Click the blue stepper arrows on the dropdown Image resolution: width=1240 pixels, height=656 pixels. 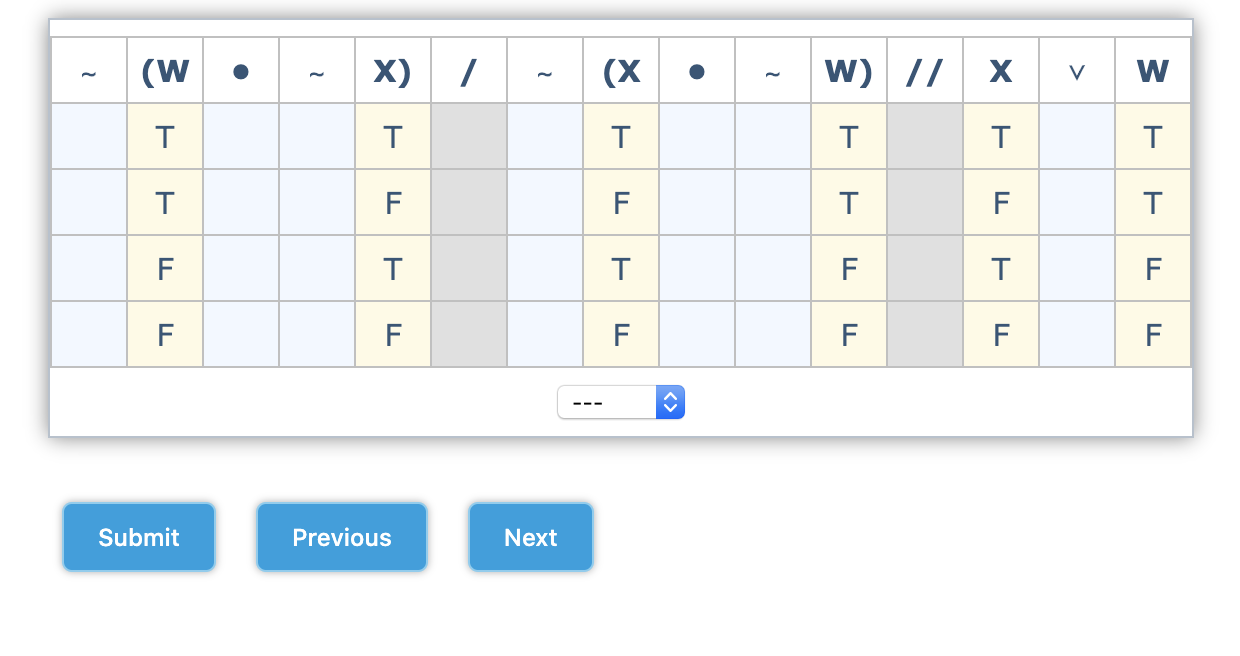click(670, 402)
